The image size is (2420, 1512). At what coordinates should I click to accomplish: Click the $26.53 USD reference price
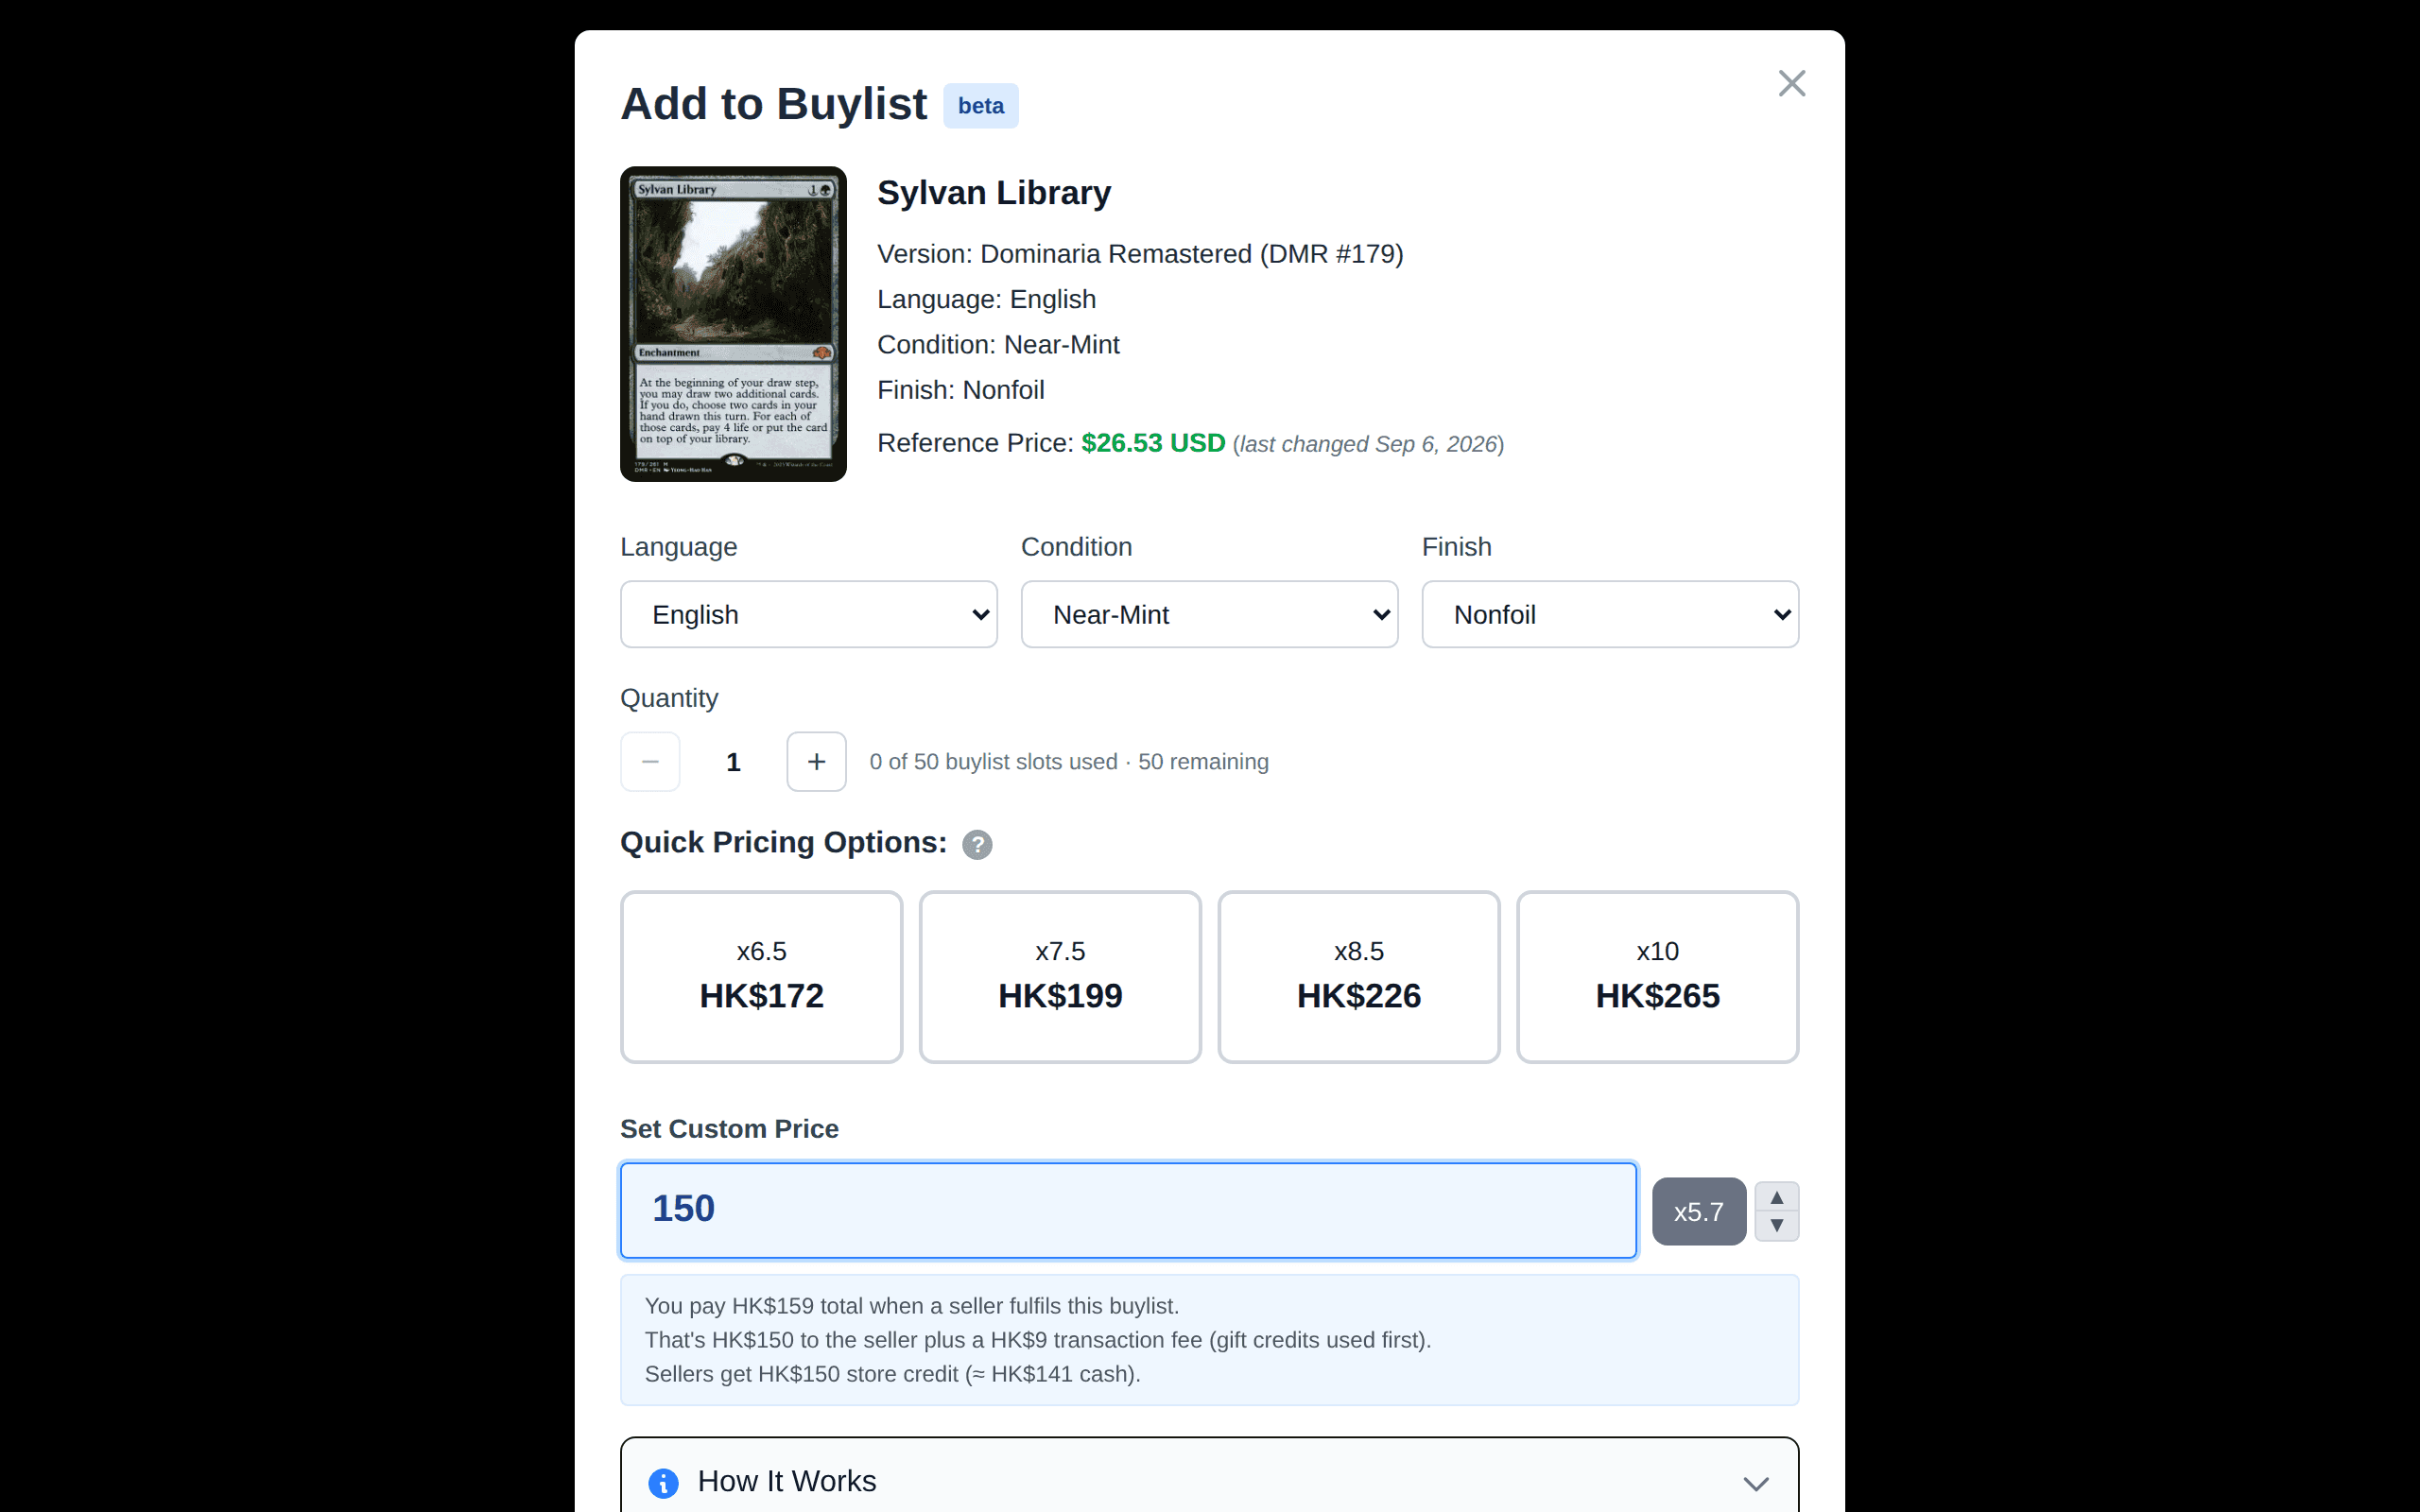click(x=1153, y=443)
